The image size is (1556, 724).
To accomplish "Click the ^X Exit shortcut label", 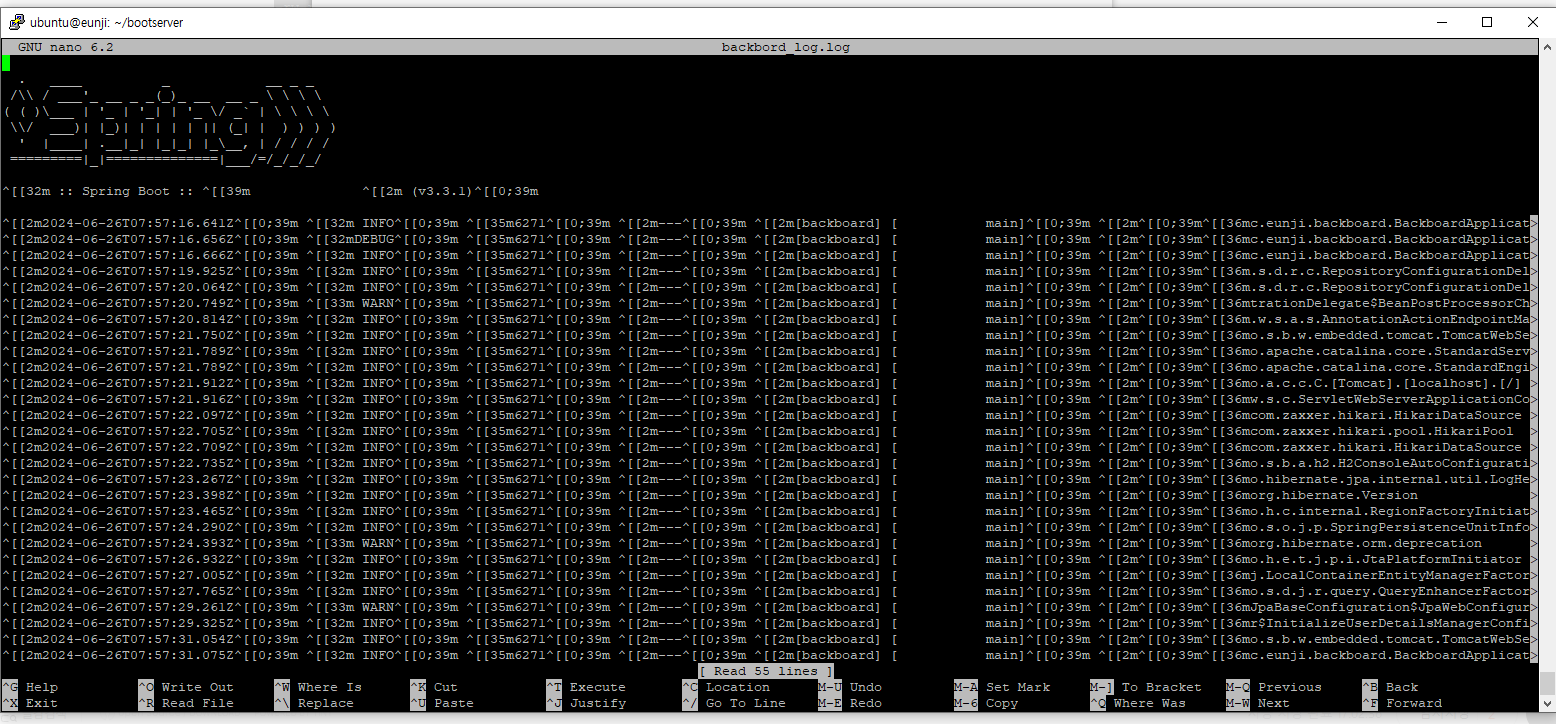I will 30,703.
